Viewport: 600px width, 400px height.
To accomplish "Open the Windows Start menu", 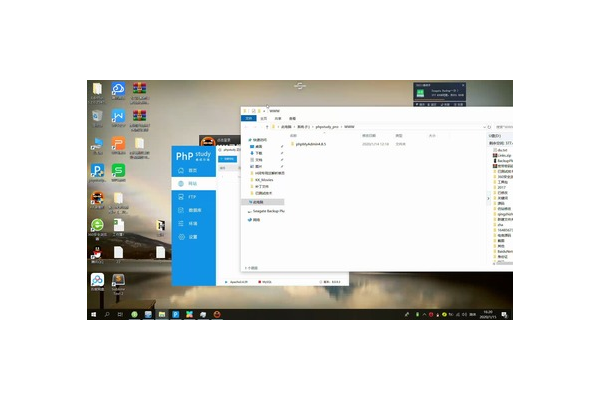I will pyautogui.click(x=93, y=314).
